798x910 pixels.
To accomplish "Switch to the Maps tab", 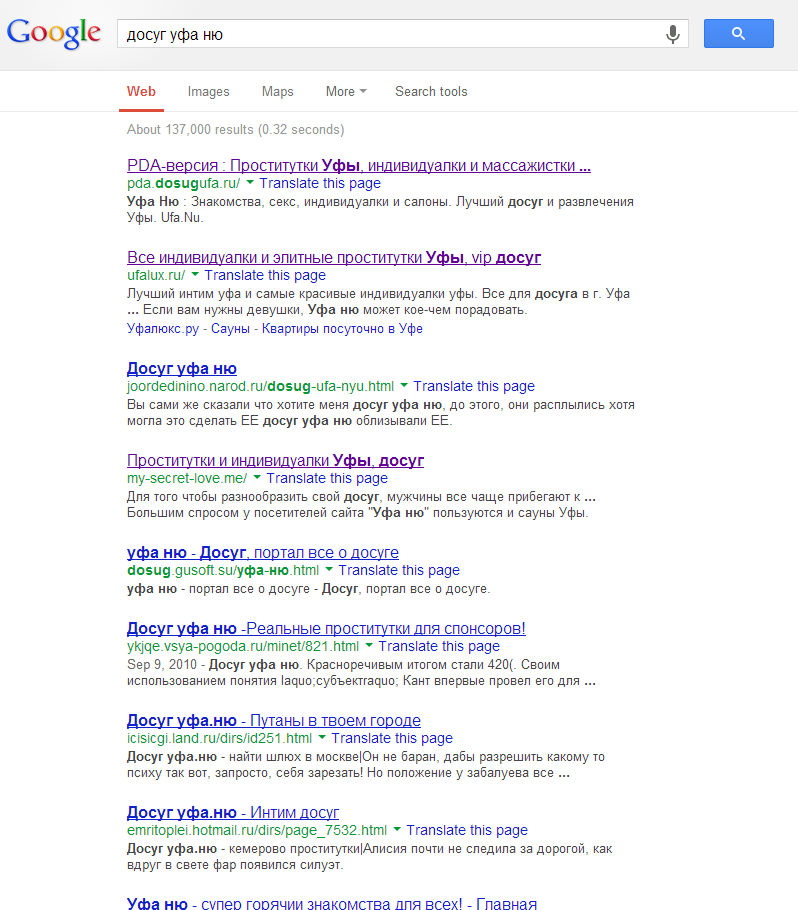I will 277,92.
